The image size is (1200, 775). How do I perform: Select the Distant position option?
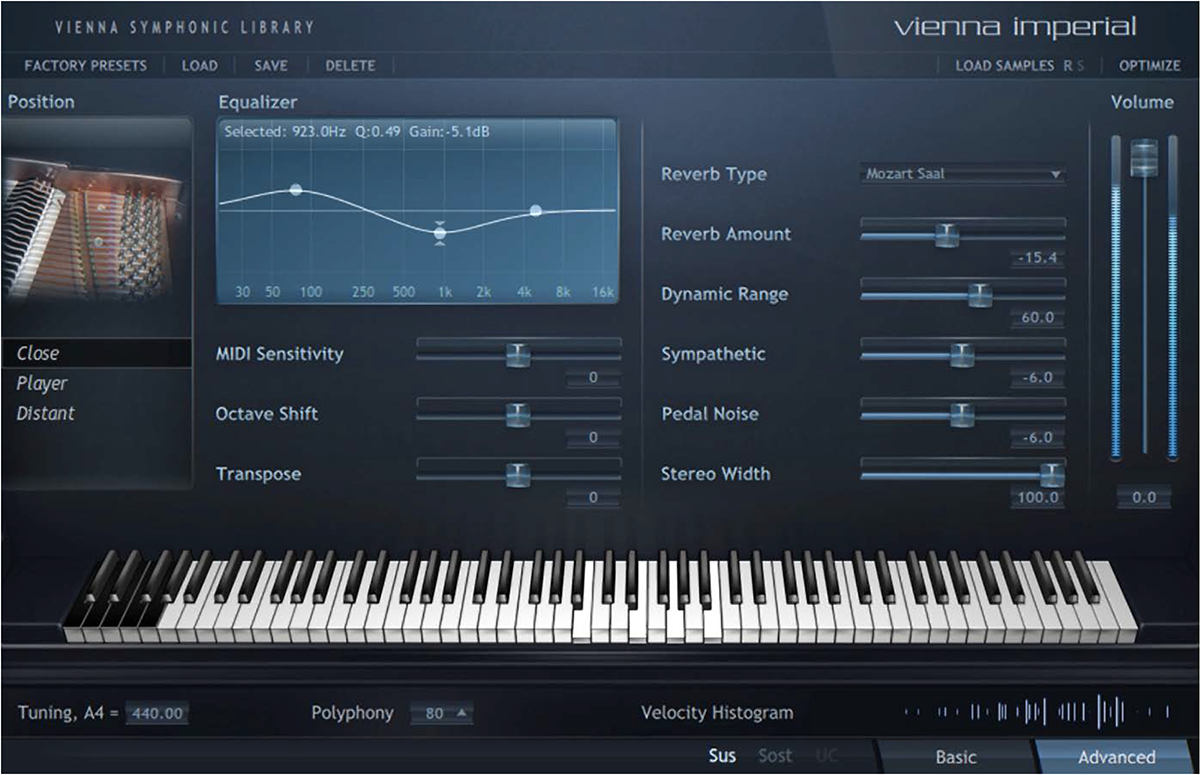point(46,413)
